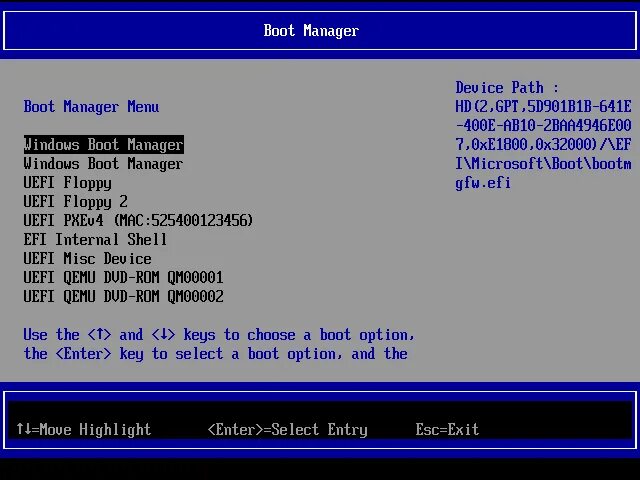Screen dimensions: 640x480
Task: Launch the EFI Internal Shell entry
Action: [95, 240]
